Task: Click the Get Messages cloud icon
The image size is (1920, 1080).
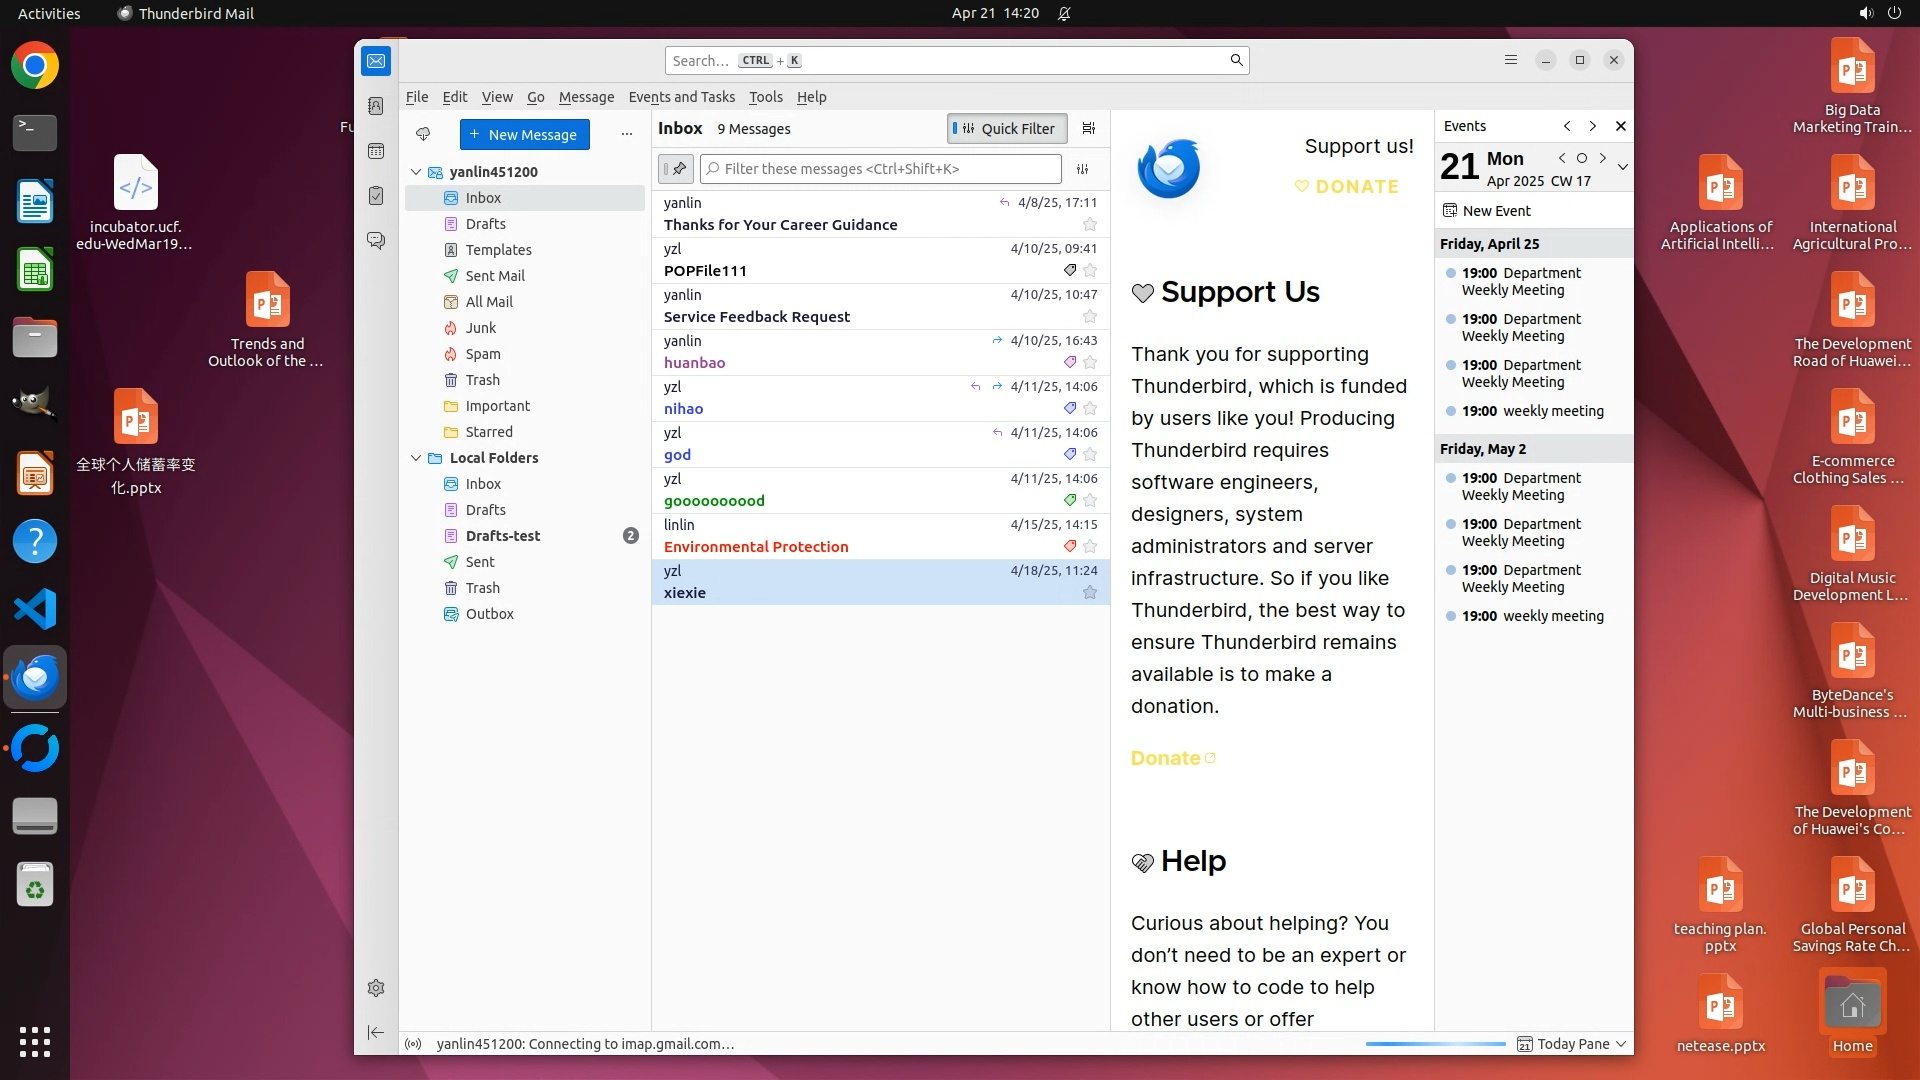Action: tap(423, 134)
